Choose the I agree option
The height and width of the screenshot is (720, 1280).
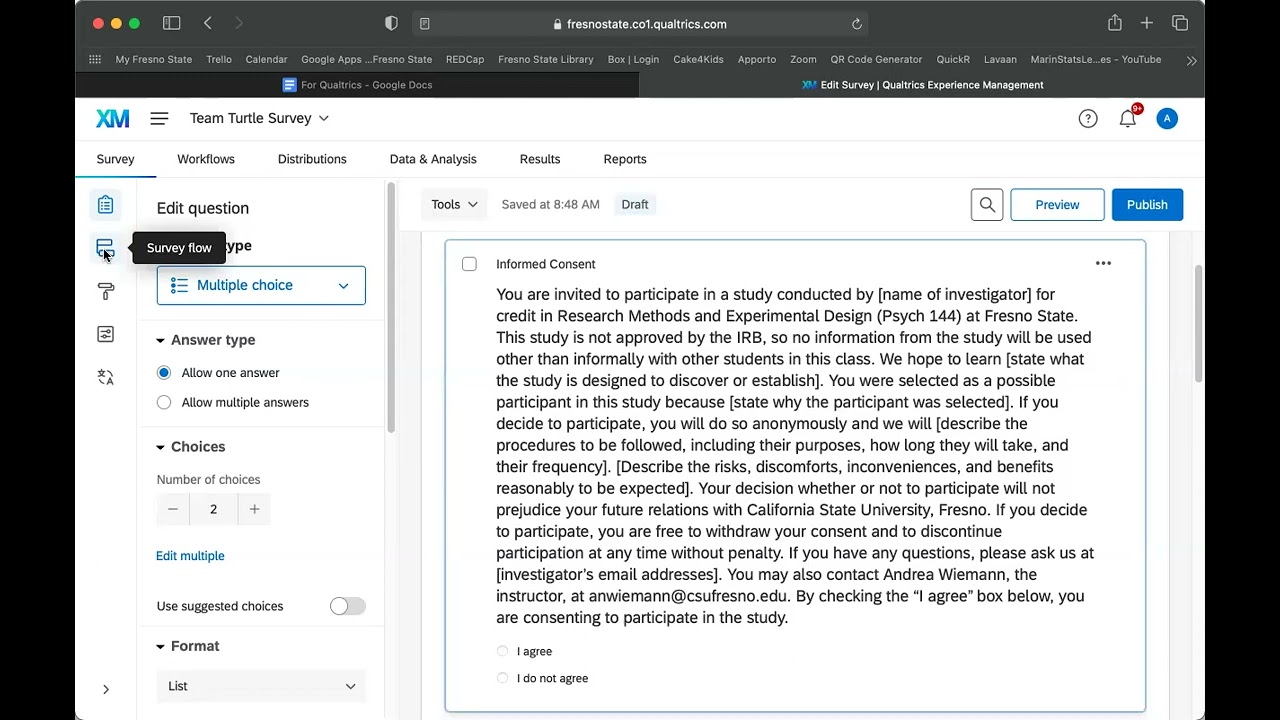[502, 651]
